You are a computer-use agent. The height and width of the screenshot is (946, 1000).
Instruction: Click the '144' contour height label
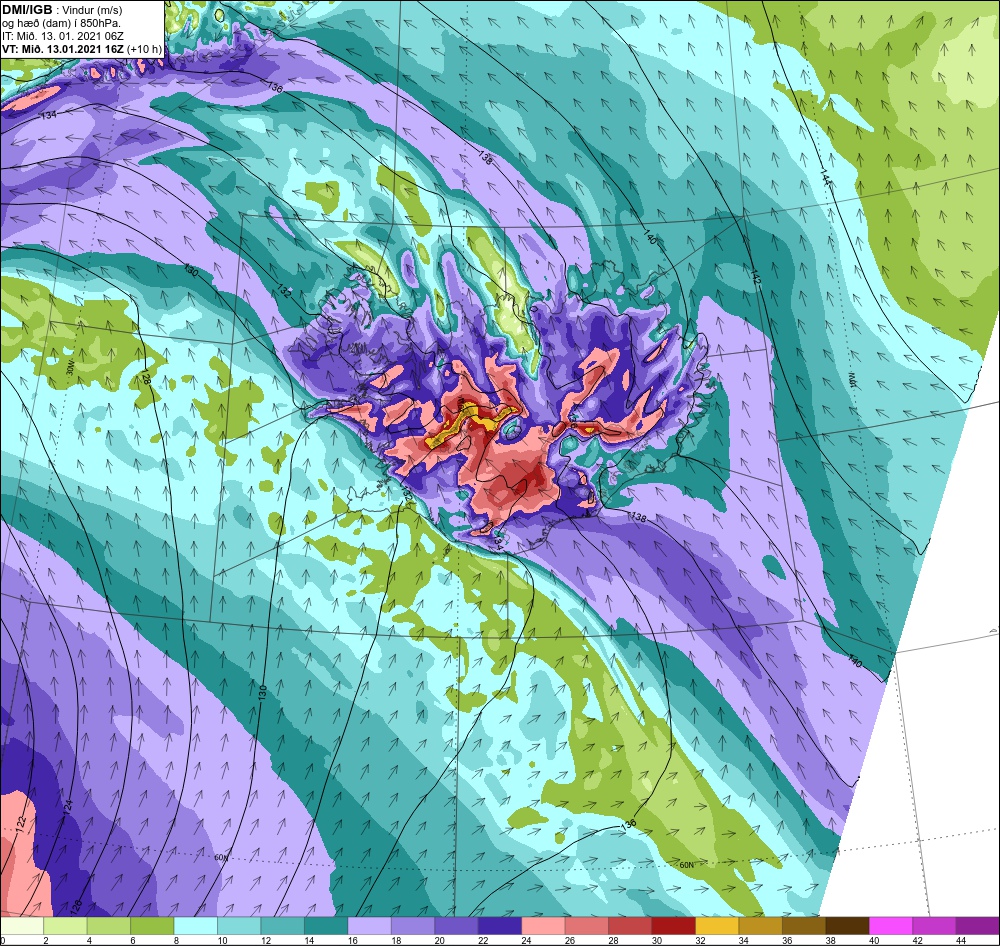(x=825, y=178)
